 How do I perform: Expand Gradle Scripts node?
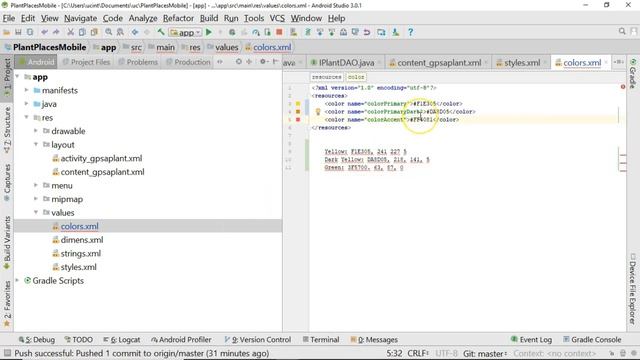[18, 280]
